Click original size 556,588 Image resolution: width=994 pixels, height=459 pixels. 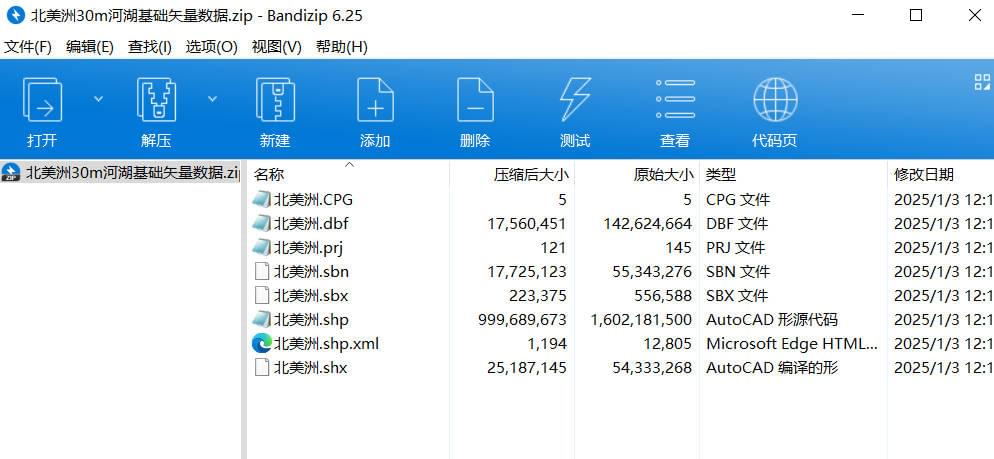(x=663, y=296)
